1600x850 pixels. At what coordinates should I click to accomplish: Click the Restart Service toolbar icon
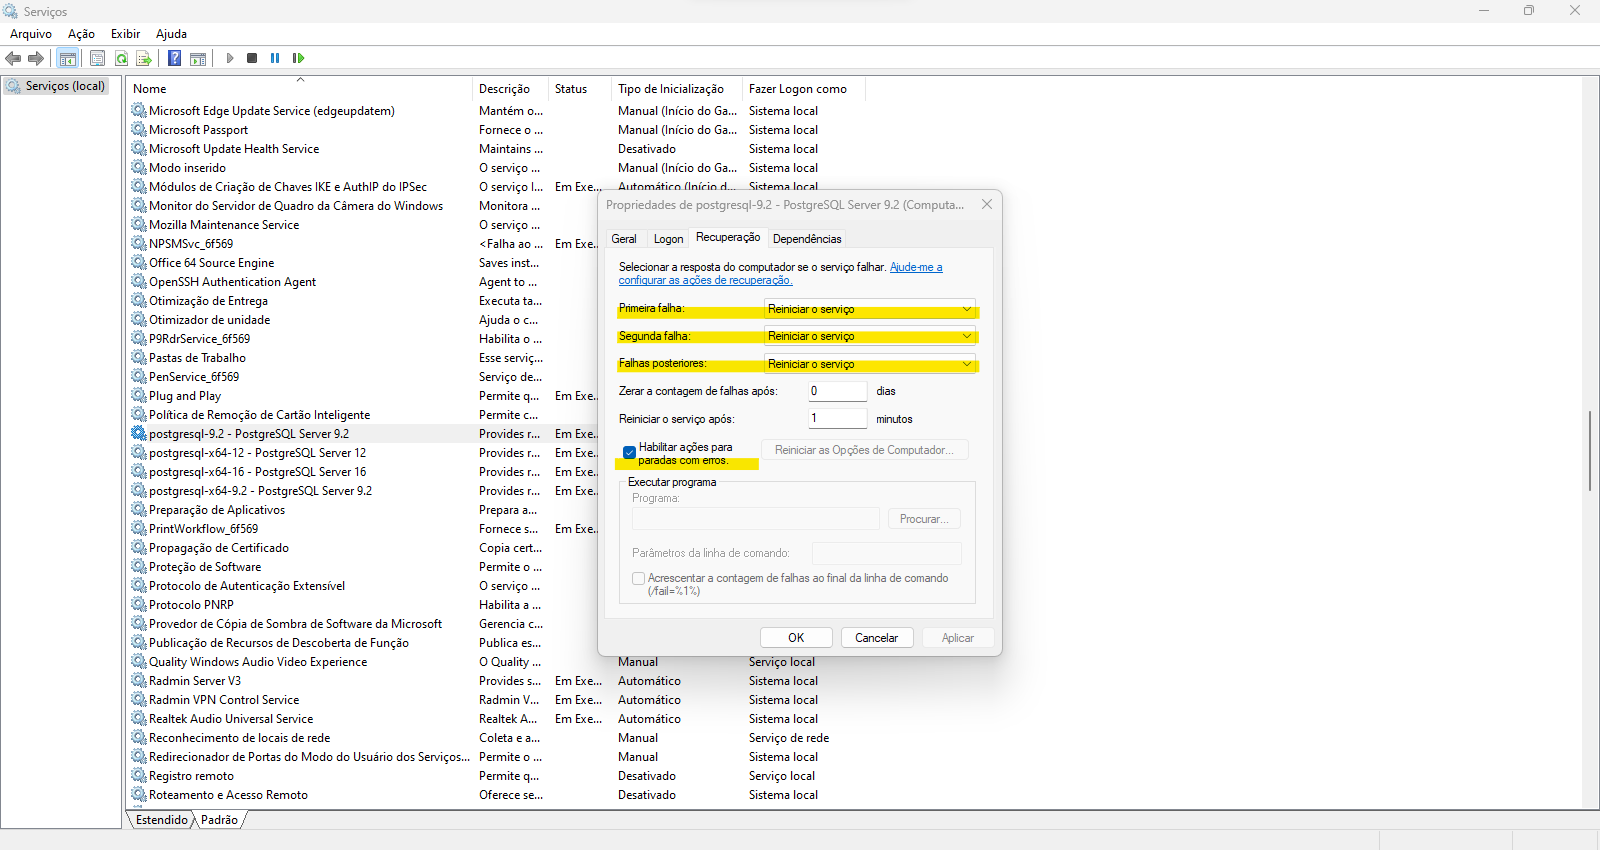point(298,58)
